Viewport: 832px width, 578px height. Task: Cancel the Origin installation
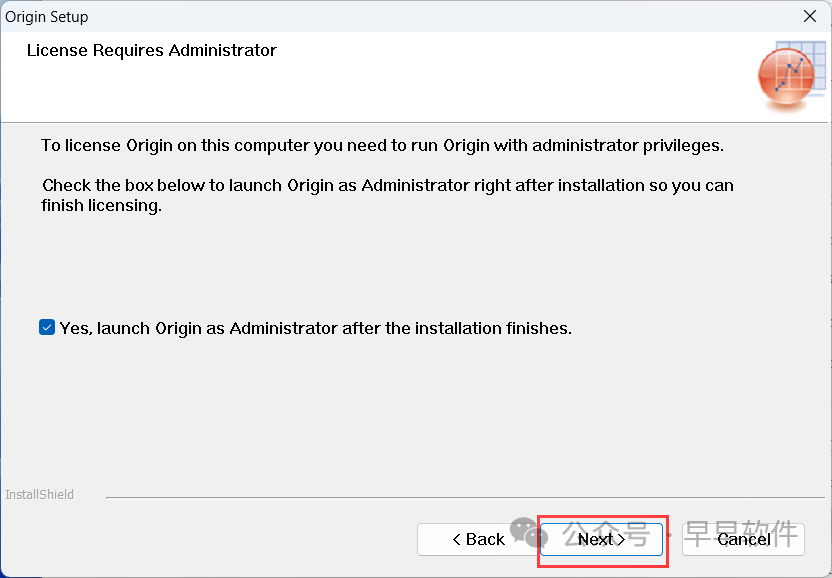tap(743, 539)
